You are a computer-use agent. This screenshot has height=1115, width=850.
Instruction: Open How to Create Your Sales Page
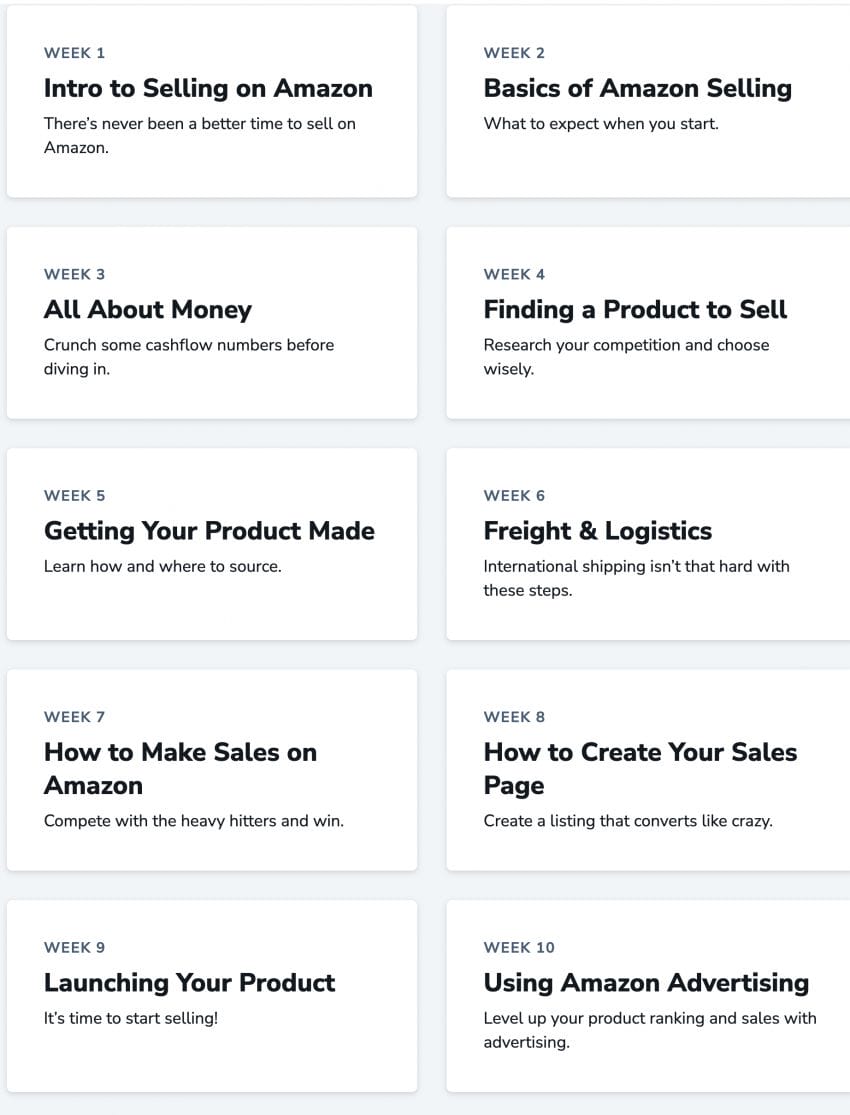tap(640, 768)
